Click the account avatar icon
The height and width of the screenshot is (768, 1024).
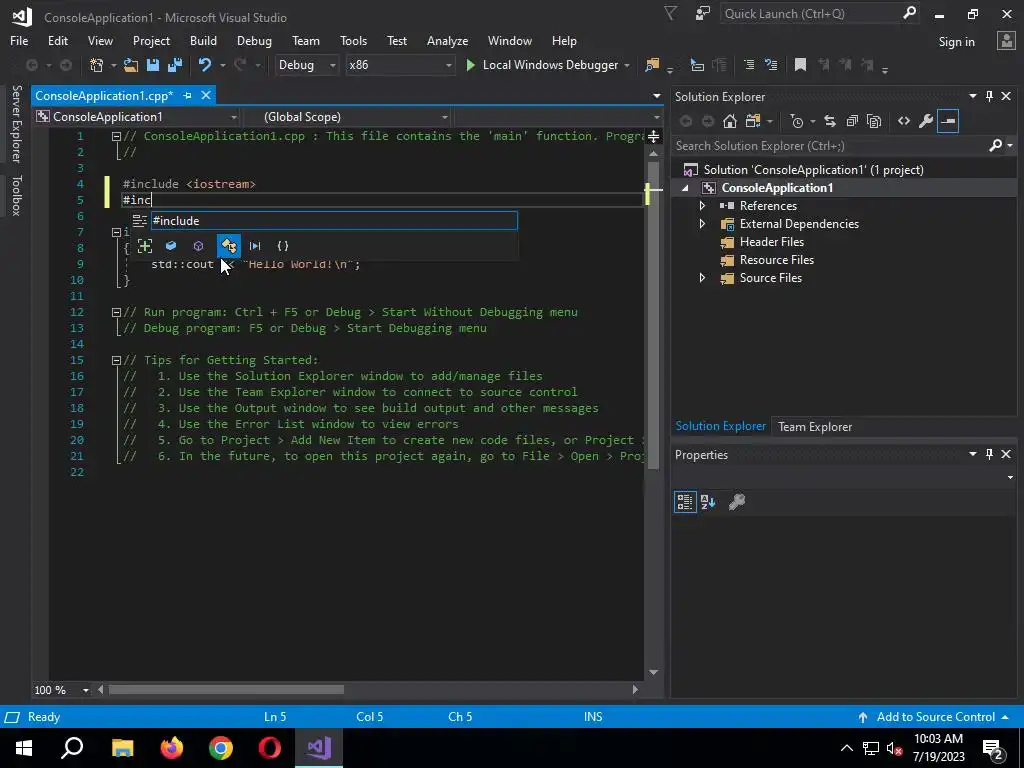point(1006,41)
